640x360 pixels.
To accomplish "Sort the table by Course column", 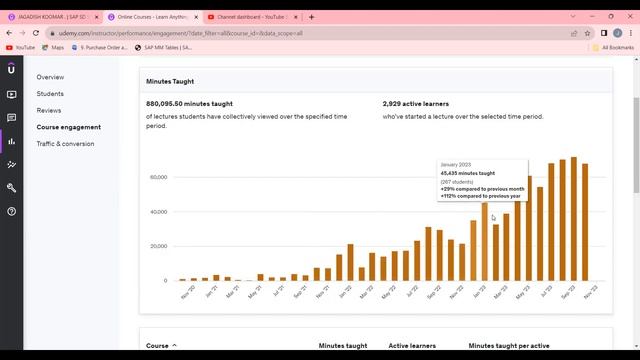I will 161,346.
